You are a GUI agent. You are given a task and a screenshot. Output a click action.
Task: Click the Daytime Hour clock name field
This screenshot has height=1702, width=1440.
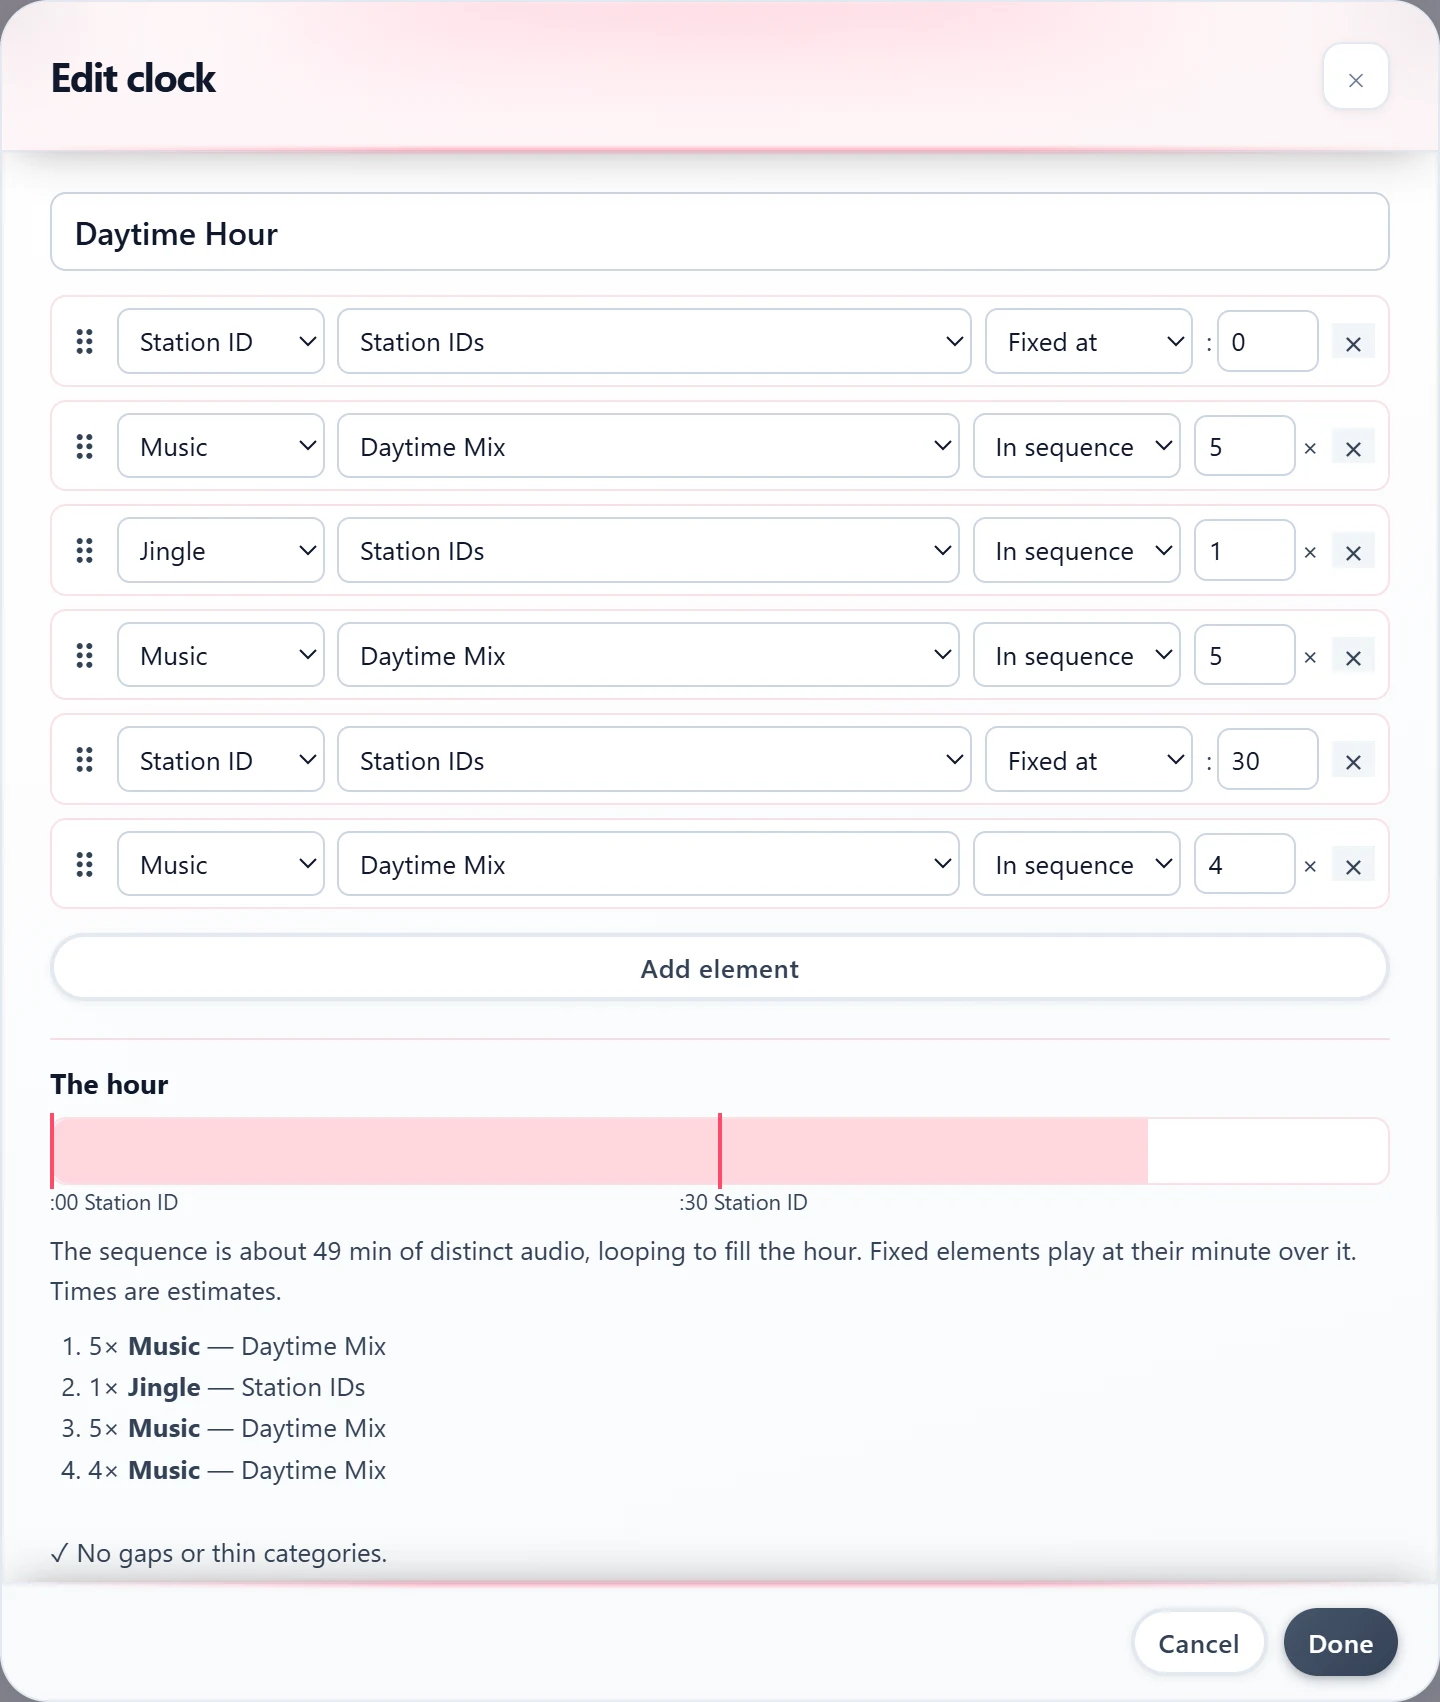(x=720, y=232)
